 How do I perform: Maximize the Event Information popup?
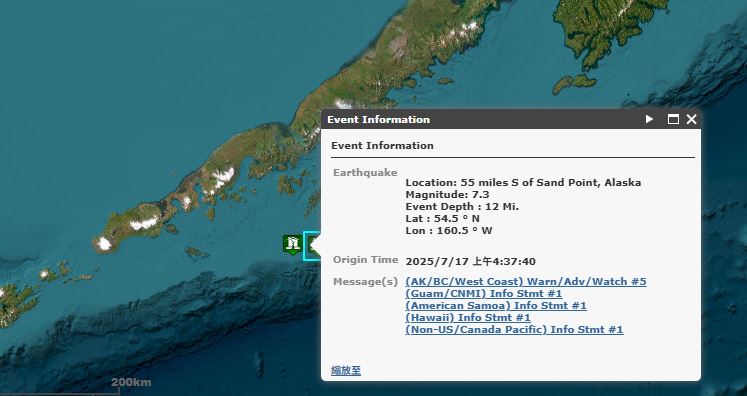coord(673,119)
